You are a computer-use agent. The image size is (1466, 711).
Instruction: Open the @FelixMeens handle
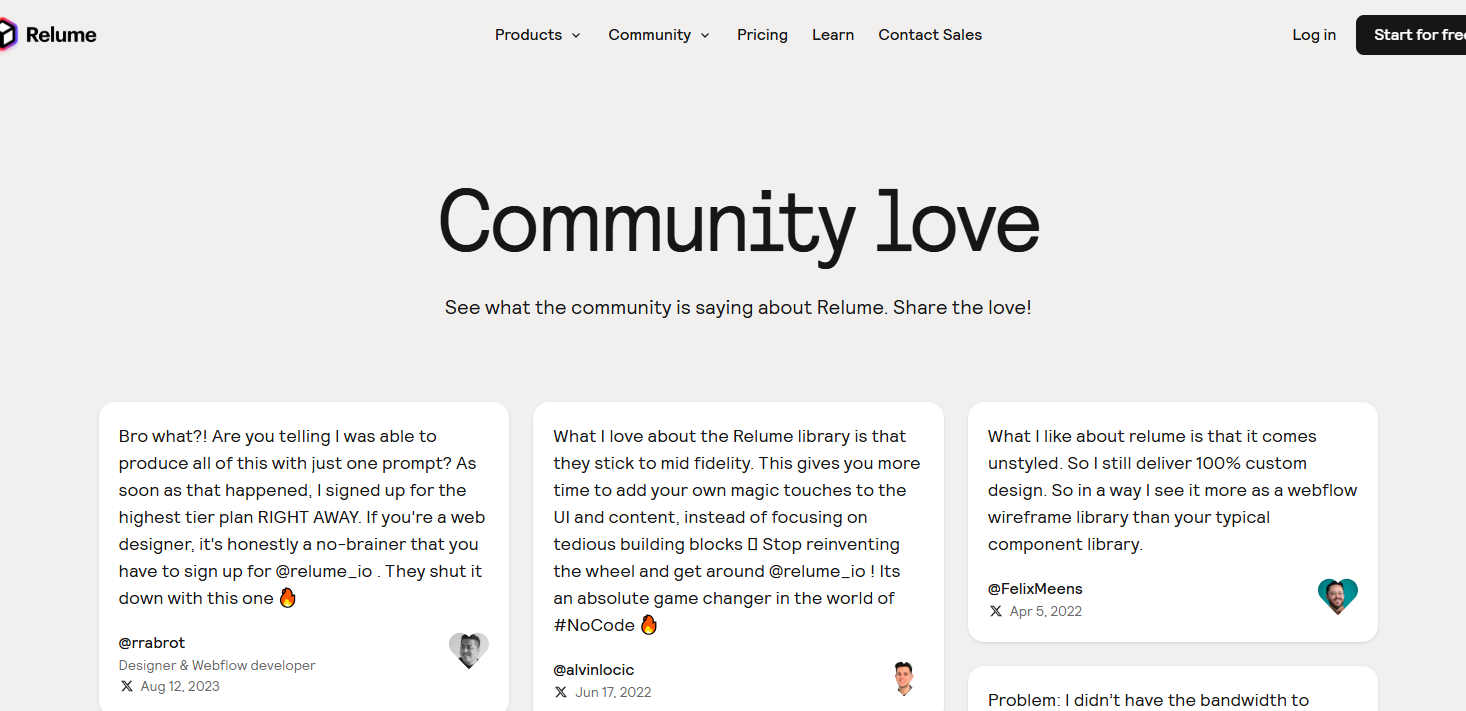[x=1035, y=589]
